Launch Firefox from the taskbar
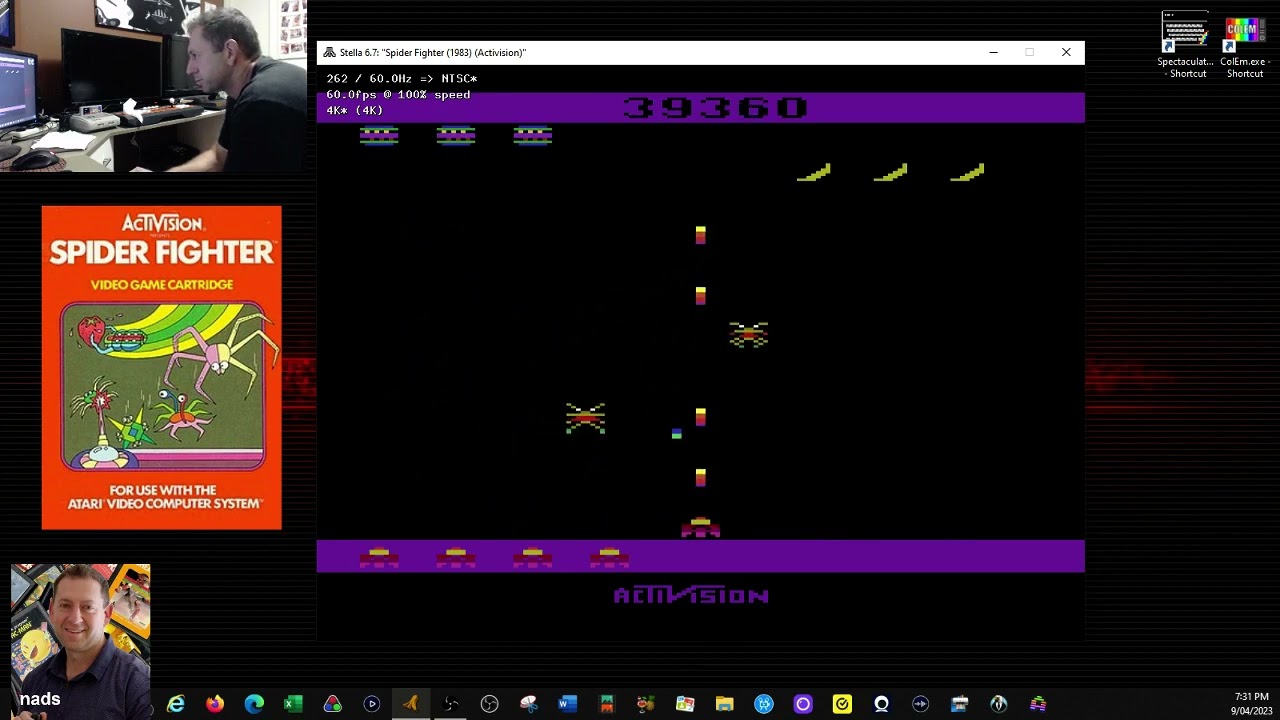 click(x=215, y=704)
